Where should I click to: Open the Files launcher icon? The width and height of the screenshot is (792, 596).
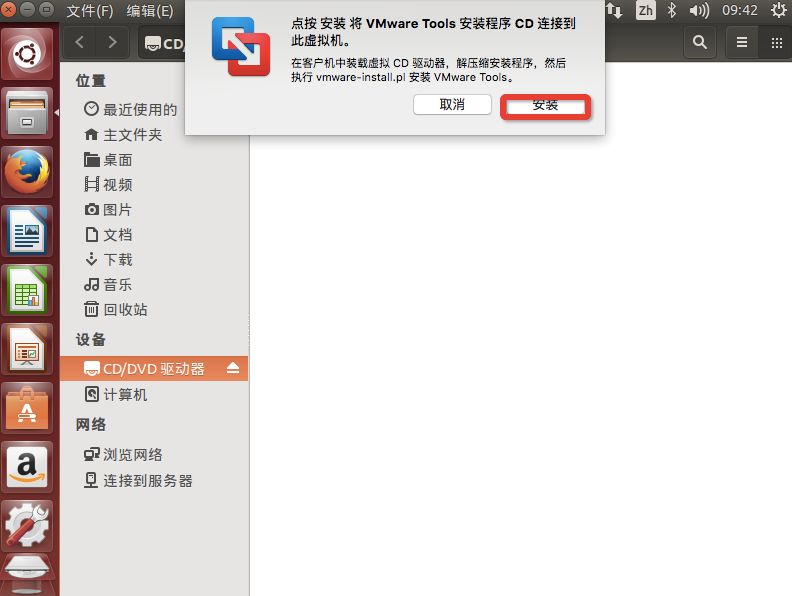click(x=27, y=113)
